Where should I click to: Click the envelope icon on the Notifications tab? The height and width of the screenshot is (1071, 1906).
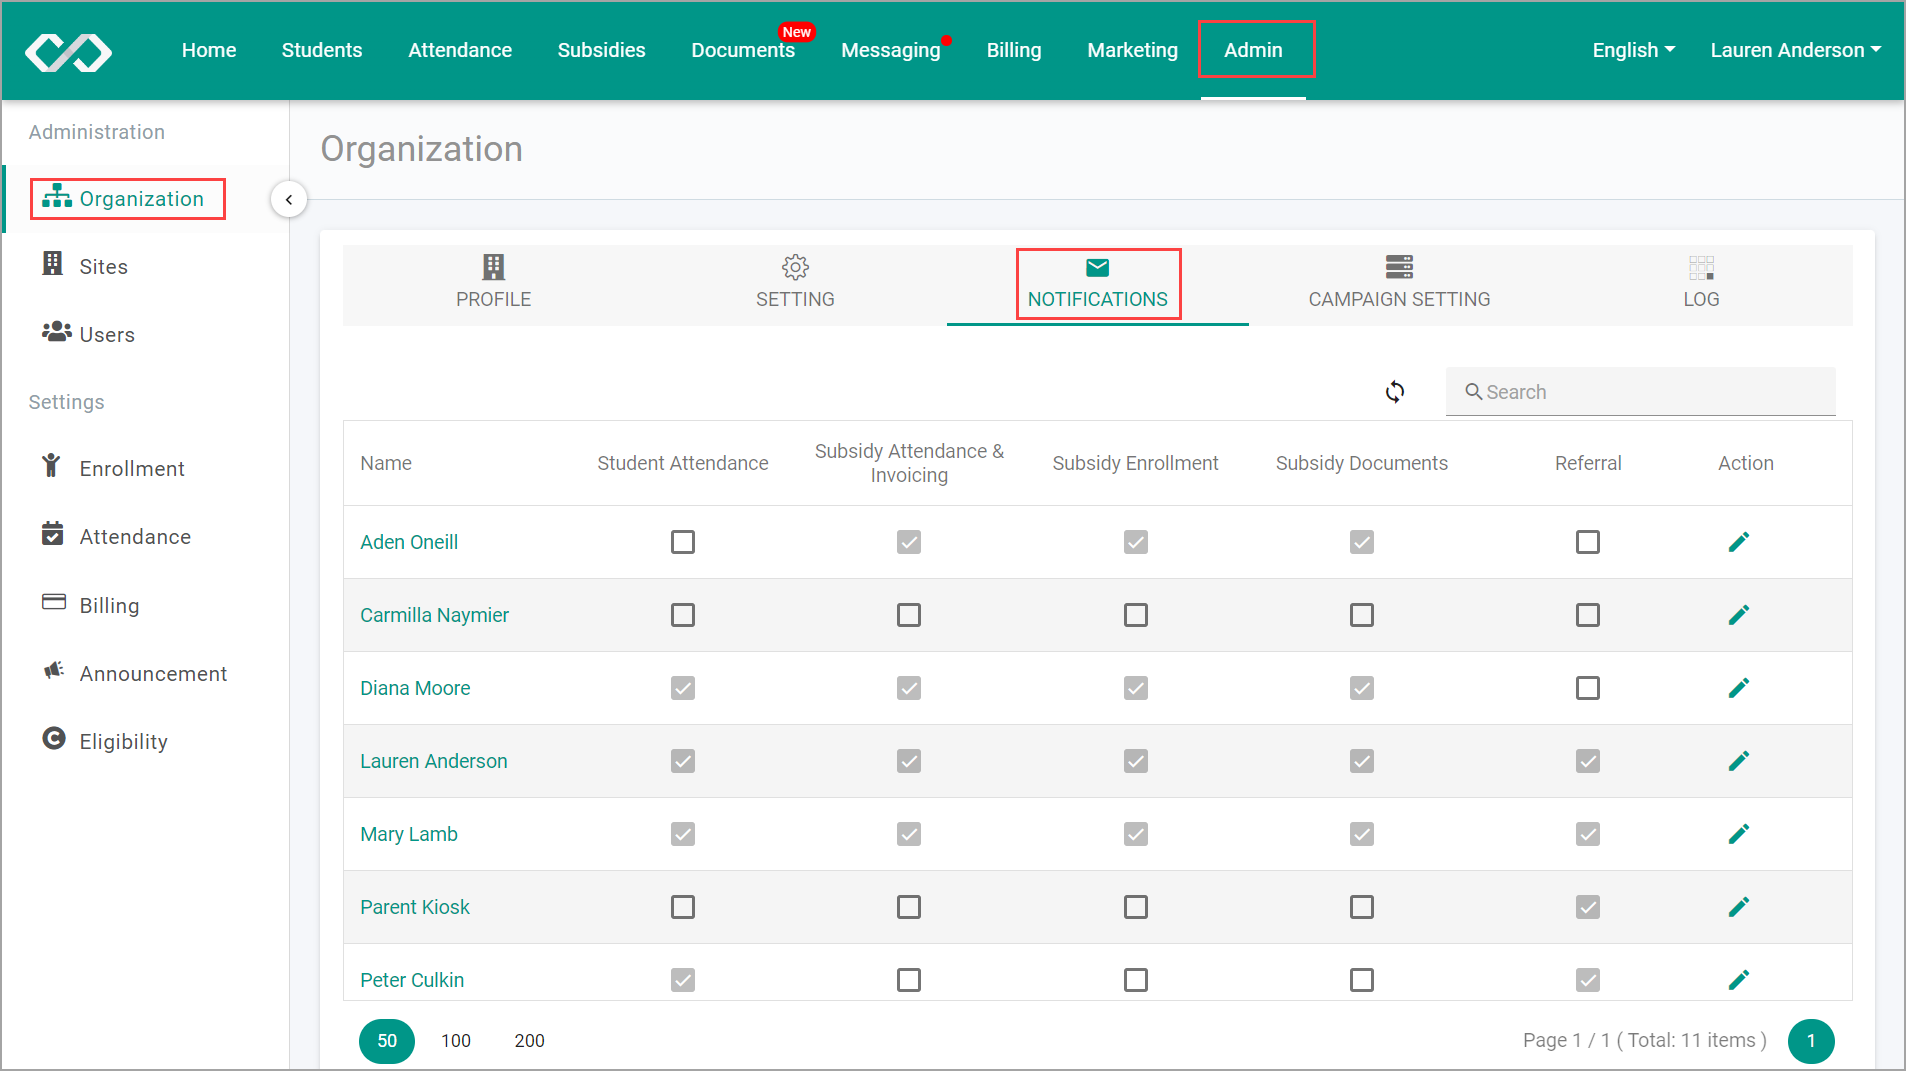pyautogui.click(x=1097, y=267)
